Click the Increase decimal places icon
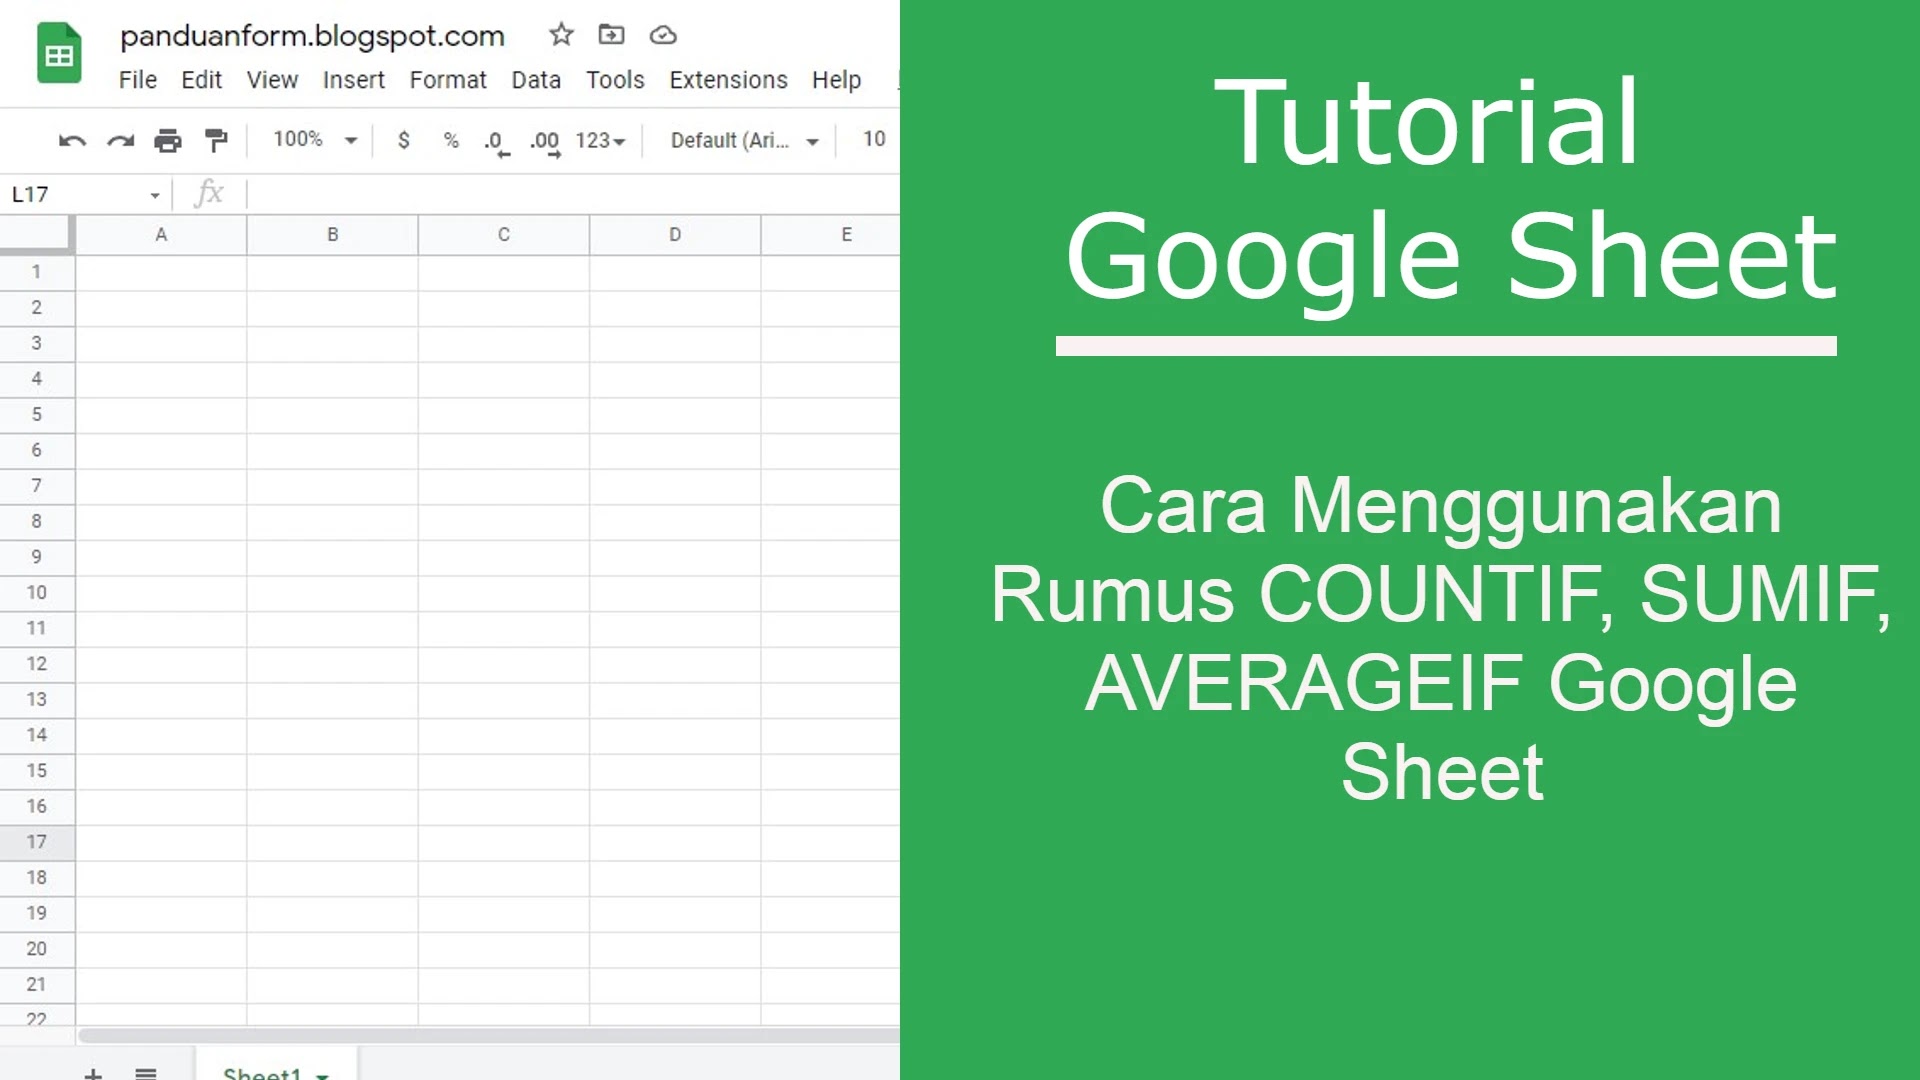1920x1080 pixels. click(545, 142)
